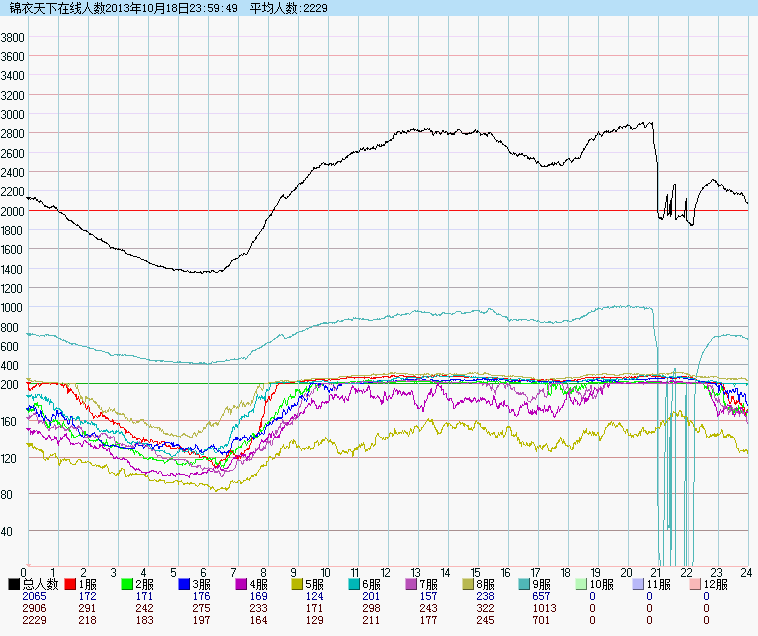Viewport: 758px width, 636px height.
Task: Click the red 1服 legend swatch
Action: 71,583
